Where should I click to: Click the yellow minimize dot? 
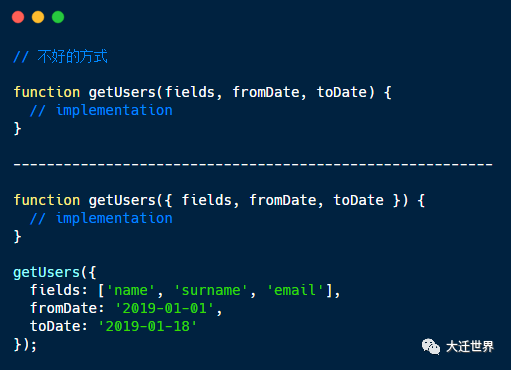tap(38, 17)
